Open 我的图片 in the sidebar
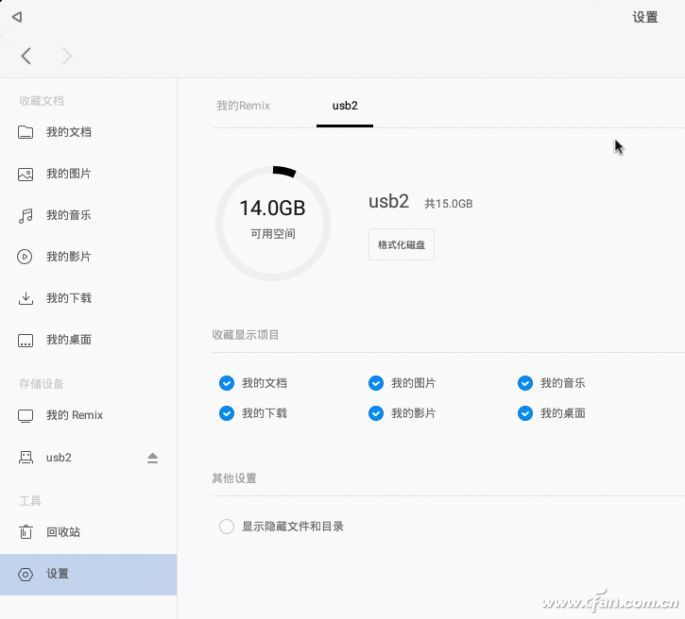The width and height of the screenshot is (685, 619). [x=68, y=174]
